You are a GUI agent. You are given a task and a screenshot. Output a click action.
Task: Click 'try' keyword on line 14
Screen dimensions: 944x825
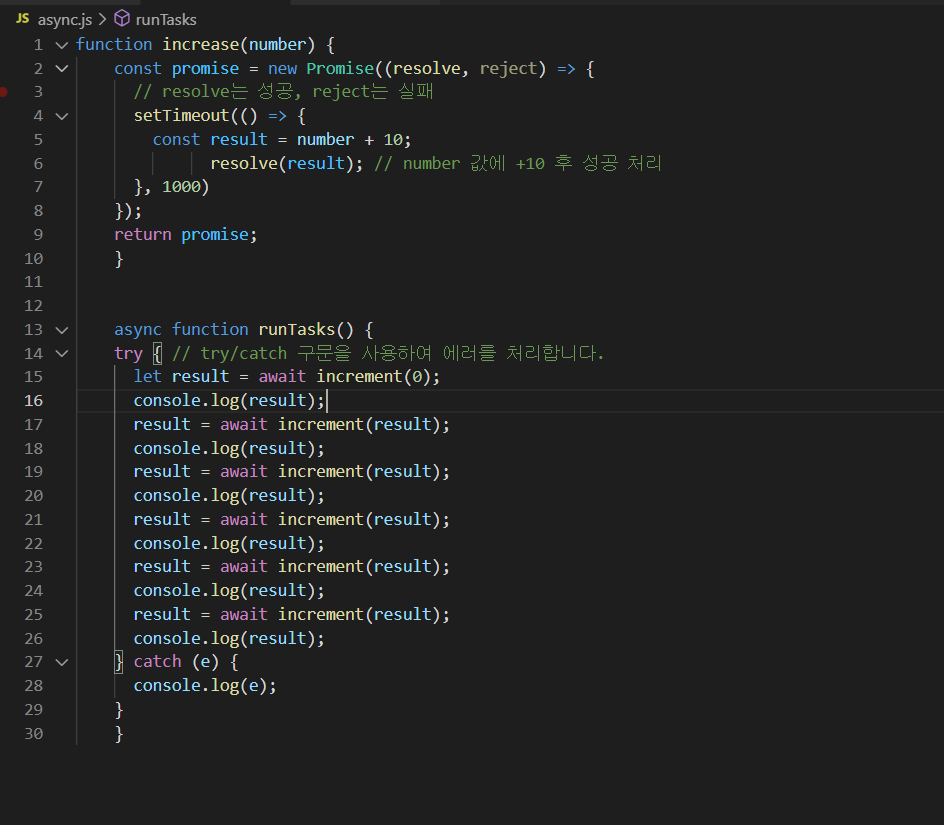128,353
